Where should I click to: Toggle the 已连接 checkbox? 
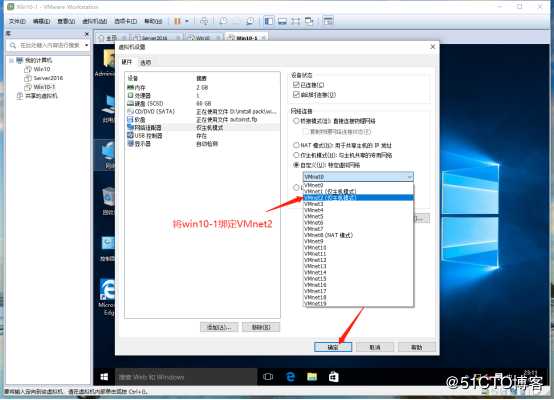296,85
